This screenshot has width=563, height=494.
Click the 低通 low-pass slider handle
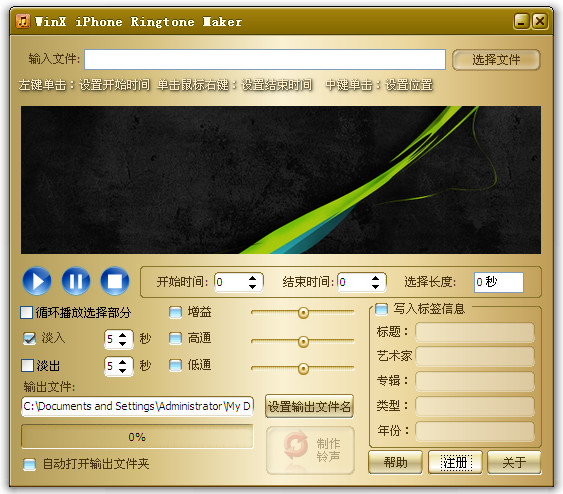pos(303,368)
